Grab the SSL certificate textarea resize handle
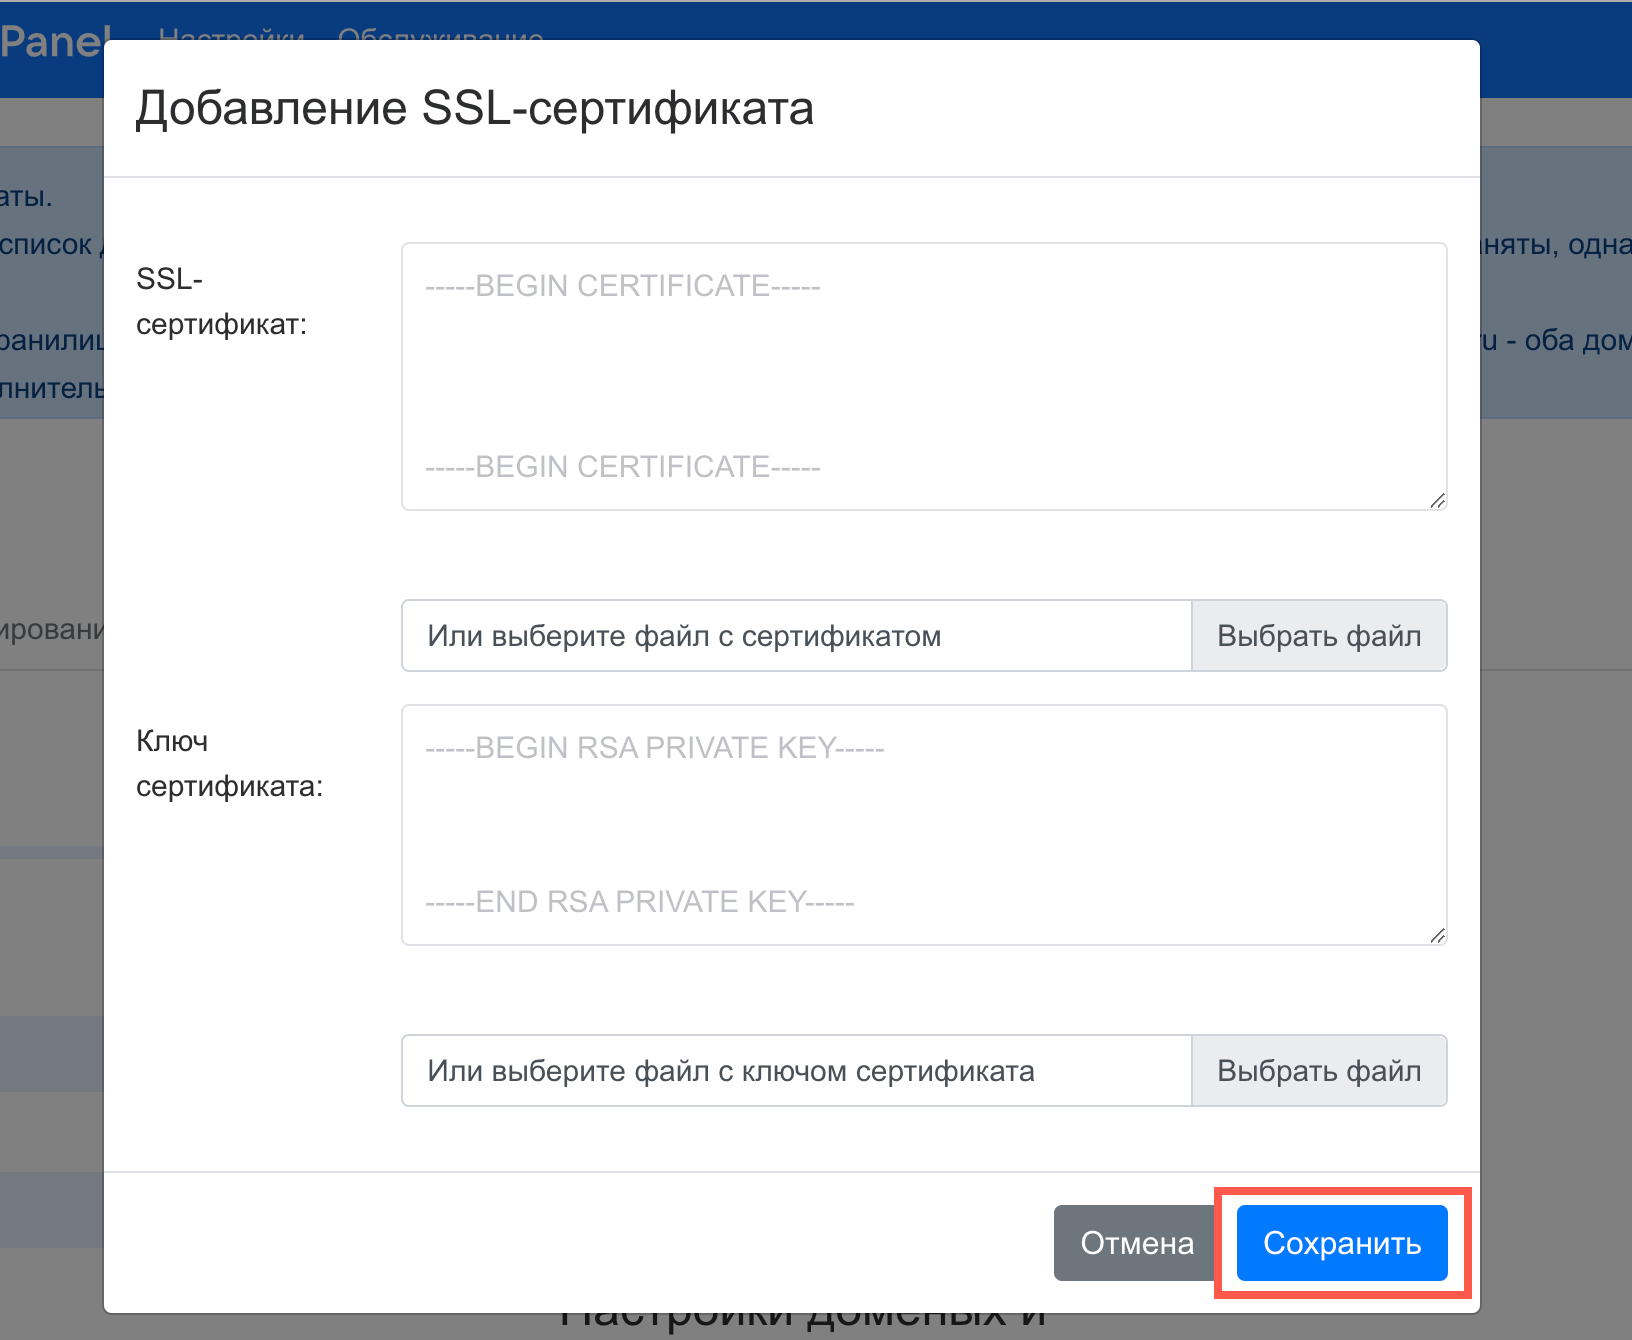The image size is (1632, 1340). click(1437, 501)
